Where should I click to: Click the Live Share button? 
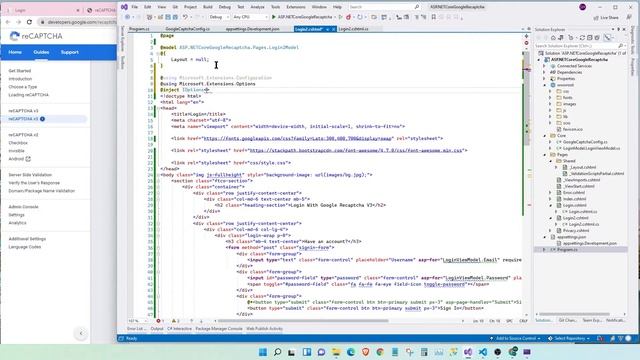(x=606, y=18)
